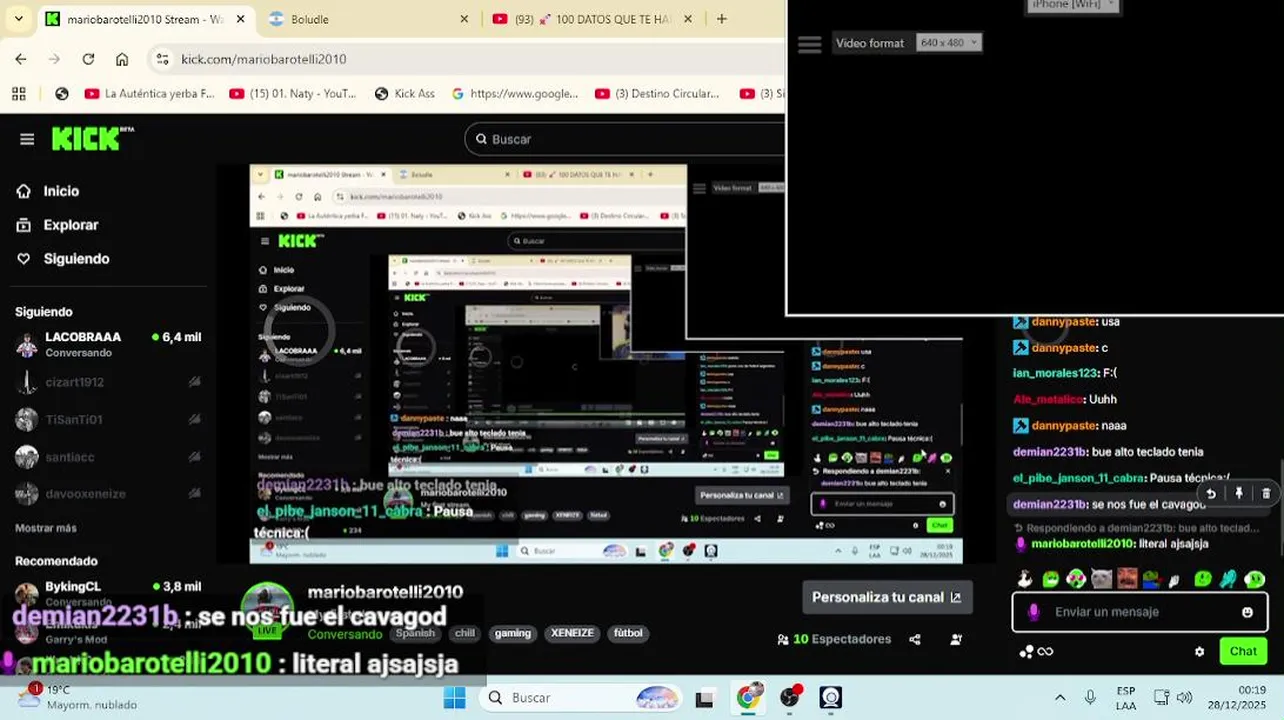The height and width of the screenshot is (720, 1284).
Task: Click the chat identity dots icon
Action: 1025,652
